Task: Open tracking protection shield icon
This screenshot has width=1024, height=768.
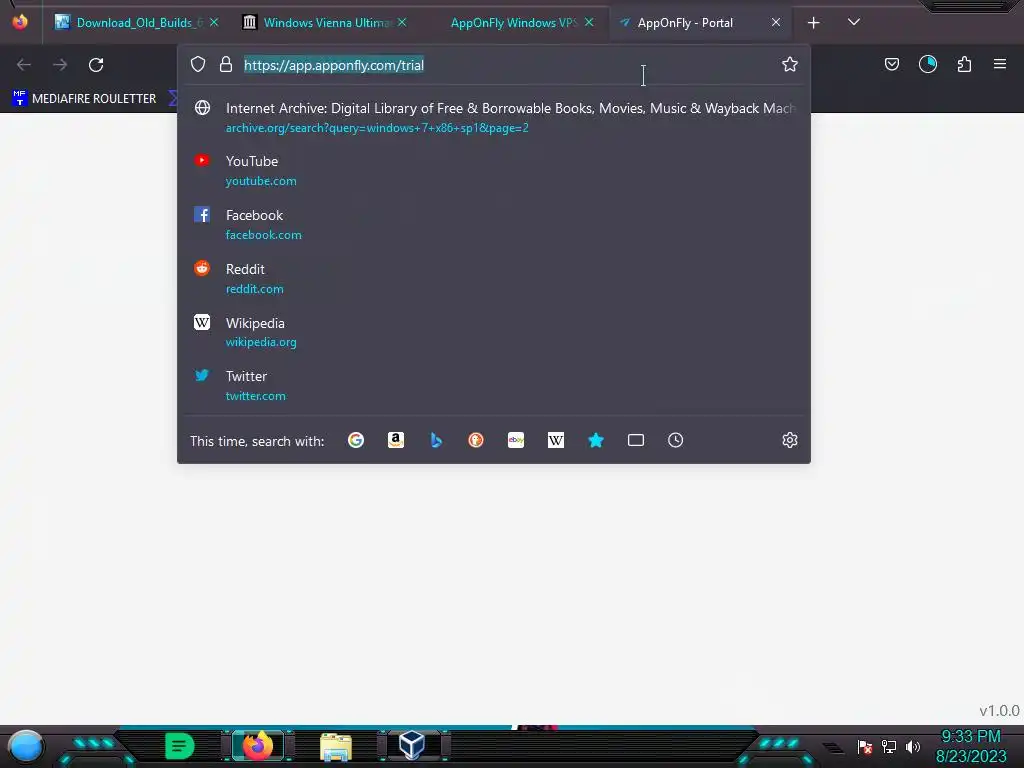Action: point(198,64)
